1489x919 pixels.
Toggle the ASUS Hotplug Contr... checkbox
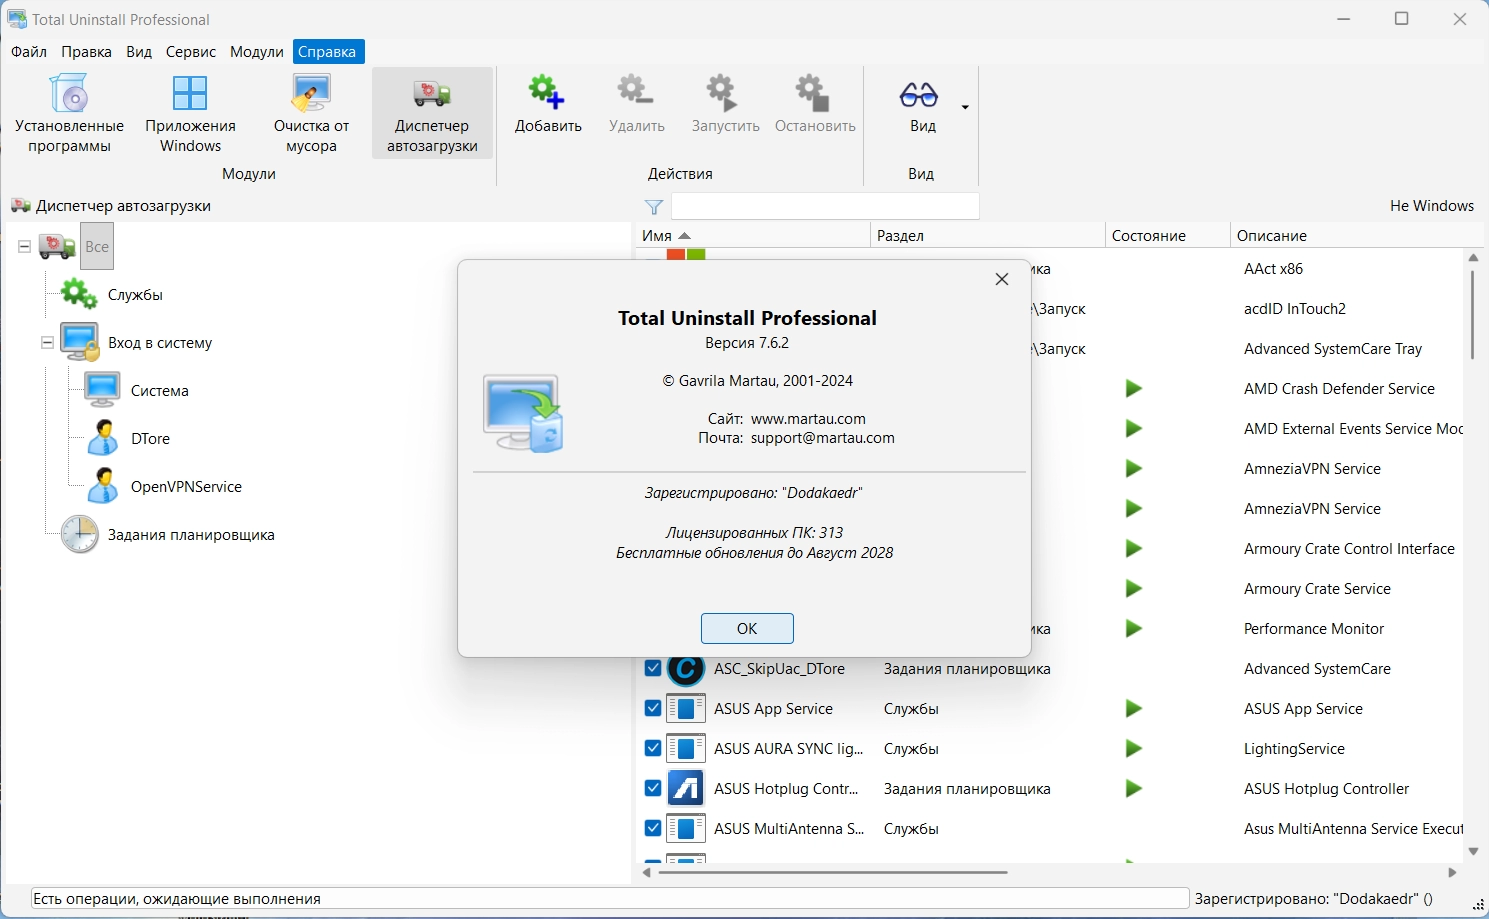click(653, 788)
